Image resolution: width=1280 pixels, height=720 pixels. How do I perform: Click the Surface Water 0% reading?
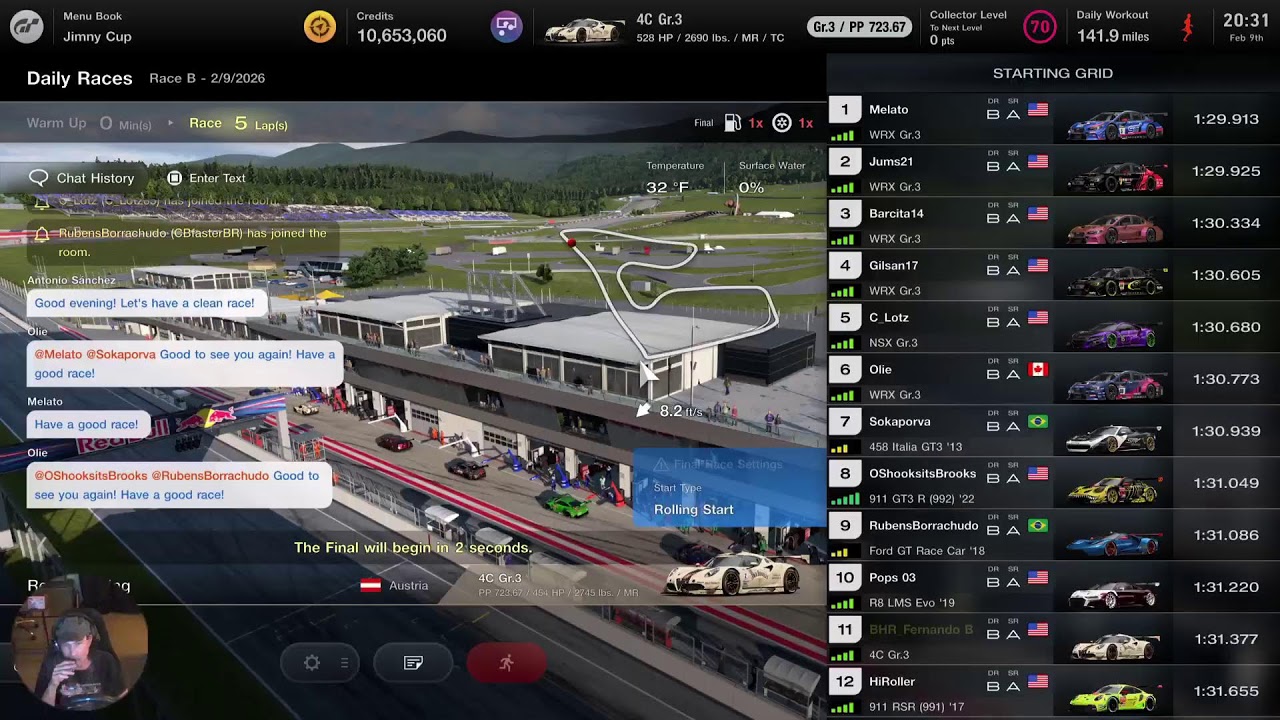click(771, 178)
